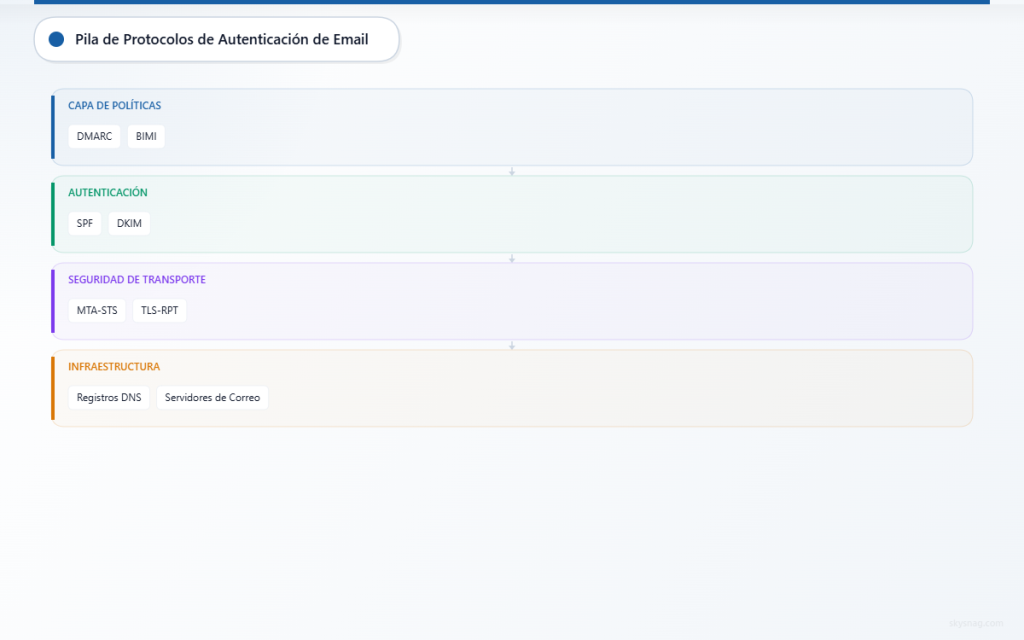Viewport: 1024px width, 640px height.
Task: Click the CAPA DE POLÍTICAS heading
Action: 114,105
